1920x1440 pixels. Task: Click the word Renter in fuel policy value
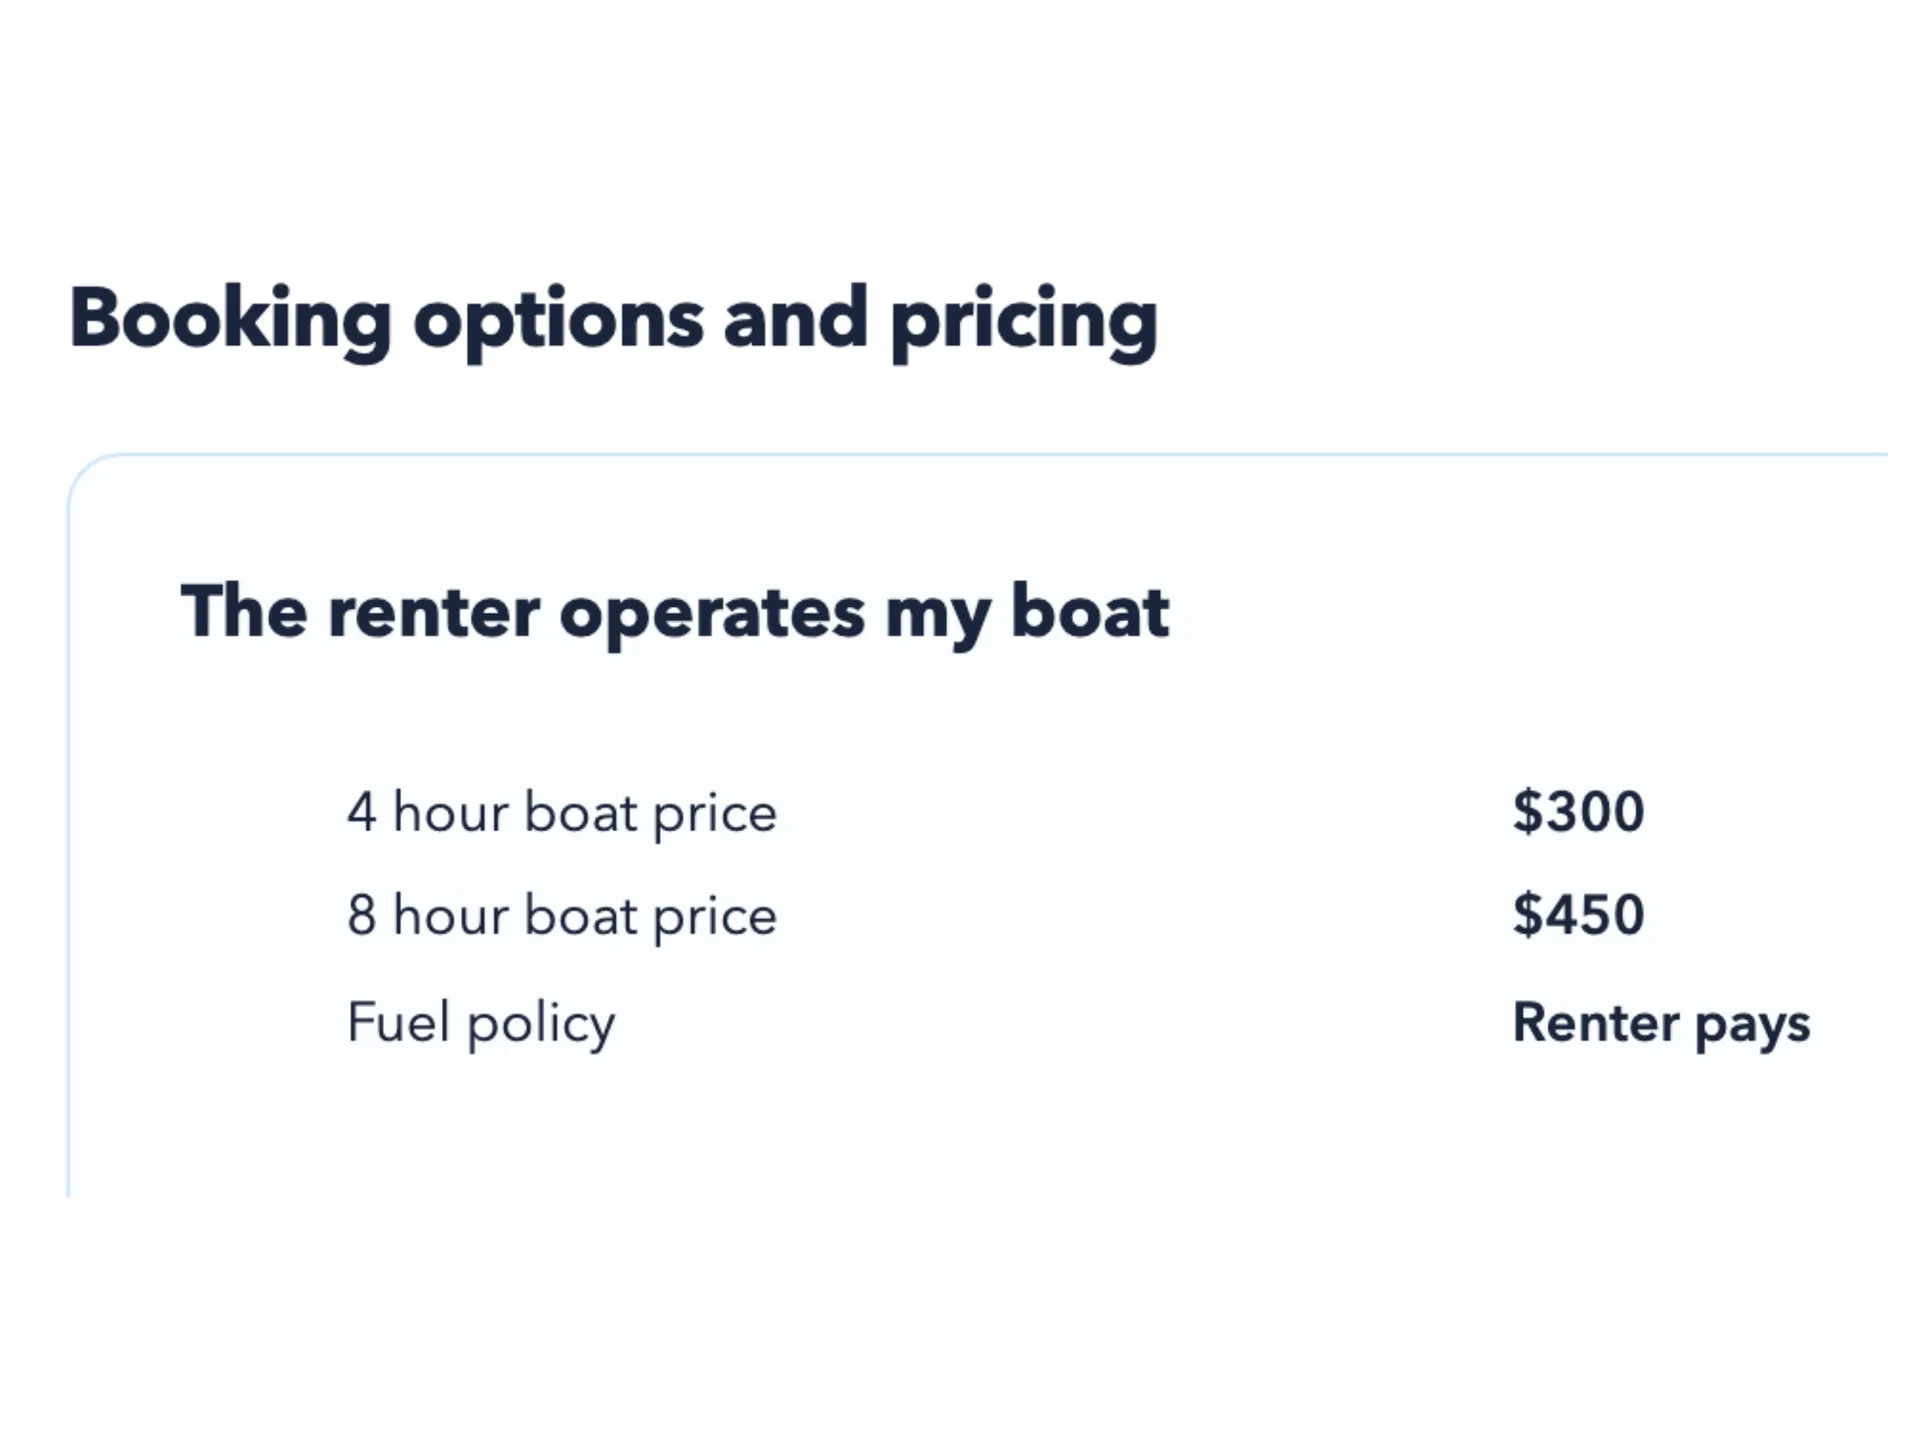click(1595, 1022)
